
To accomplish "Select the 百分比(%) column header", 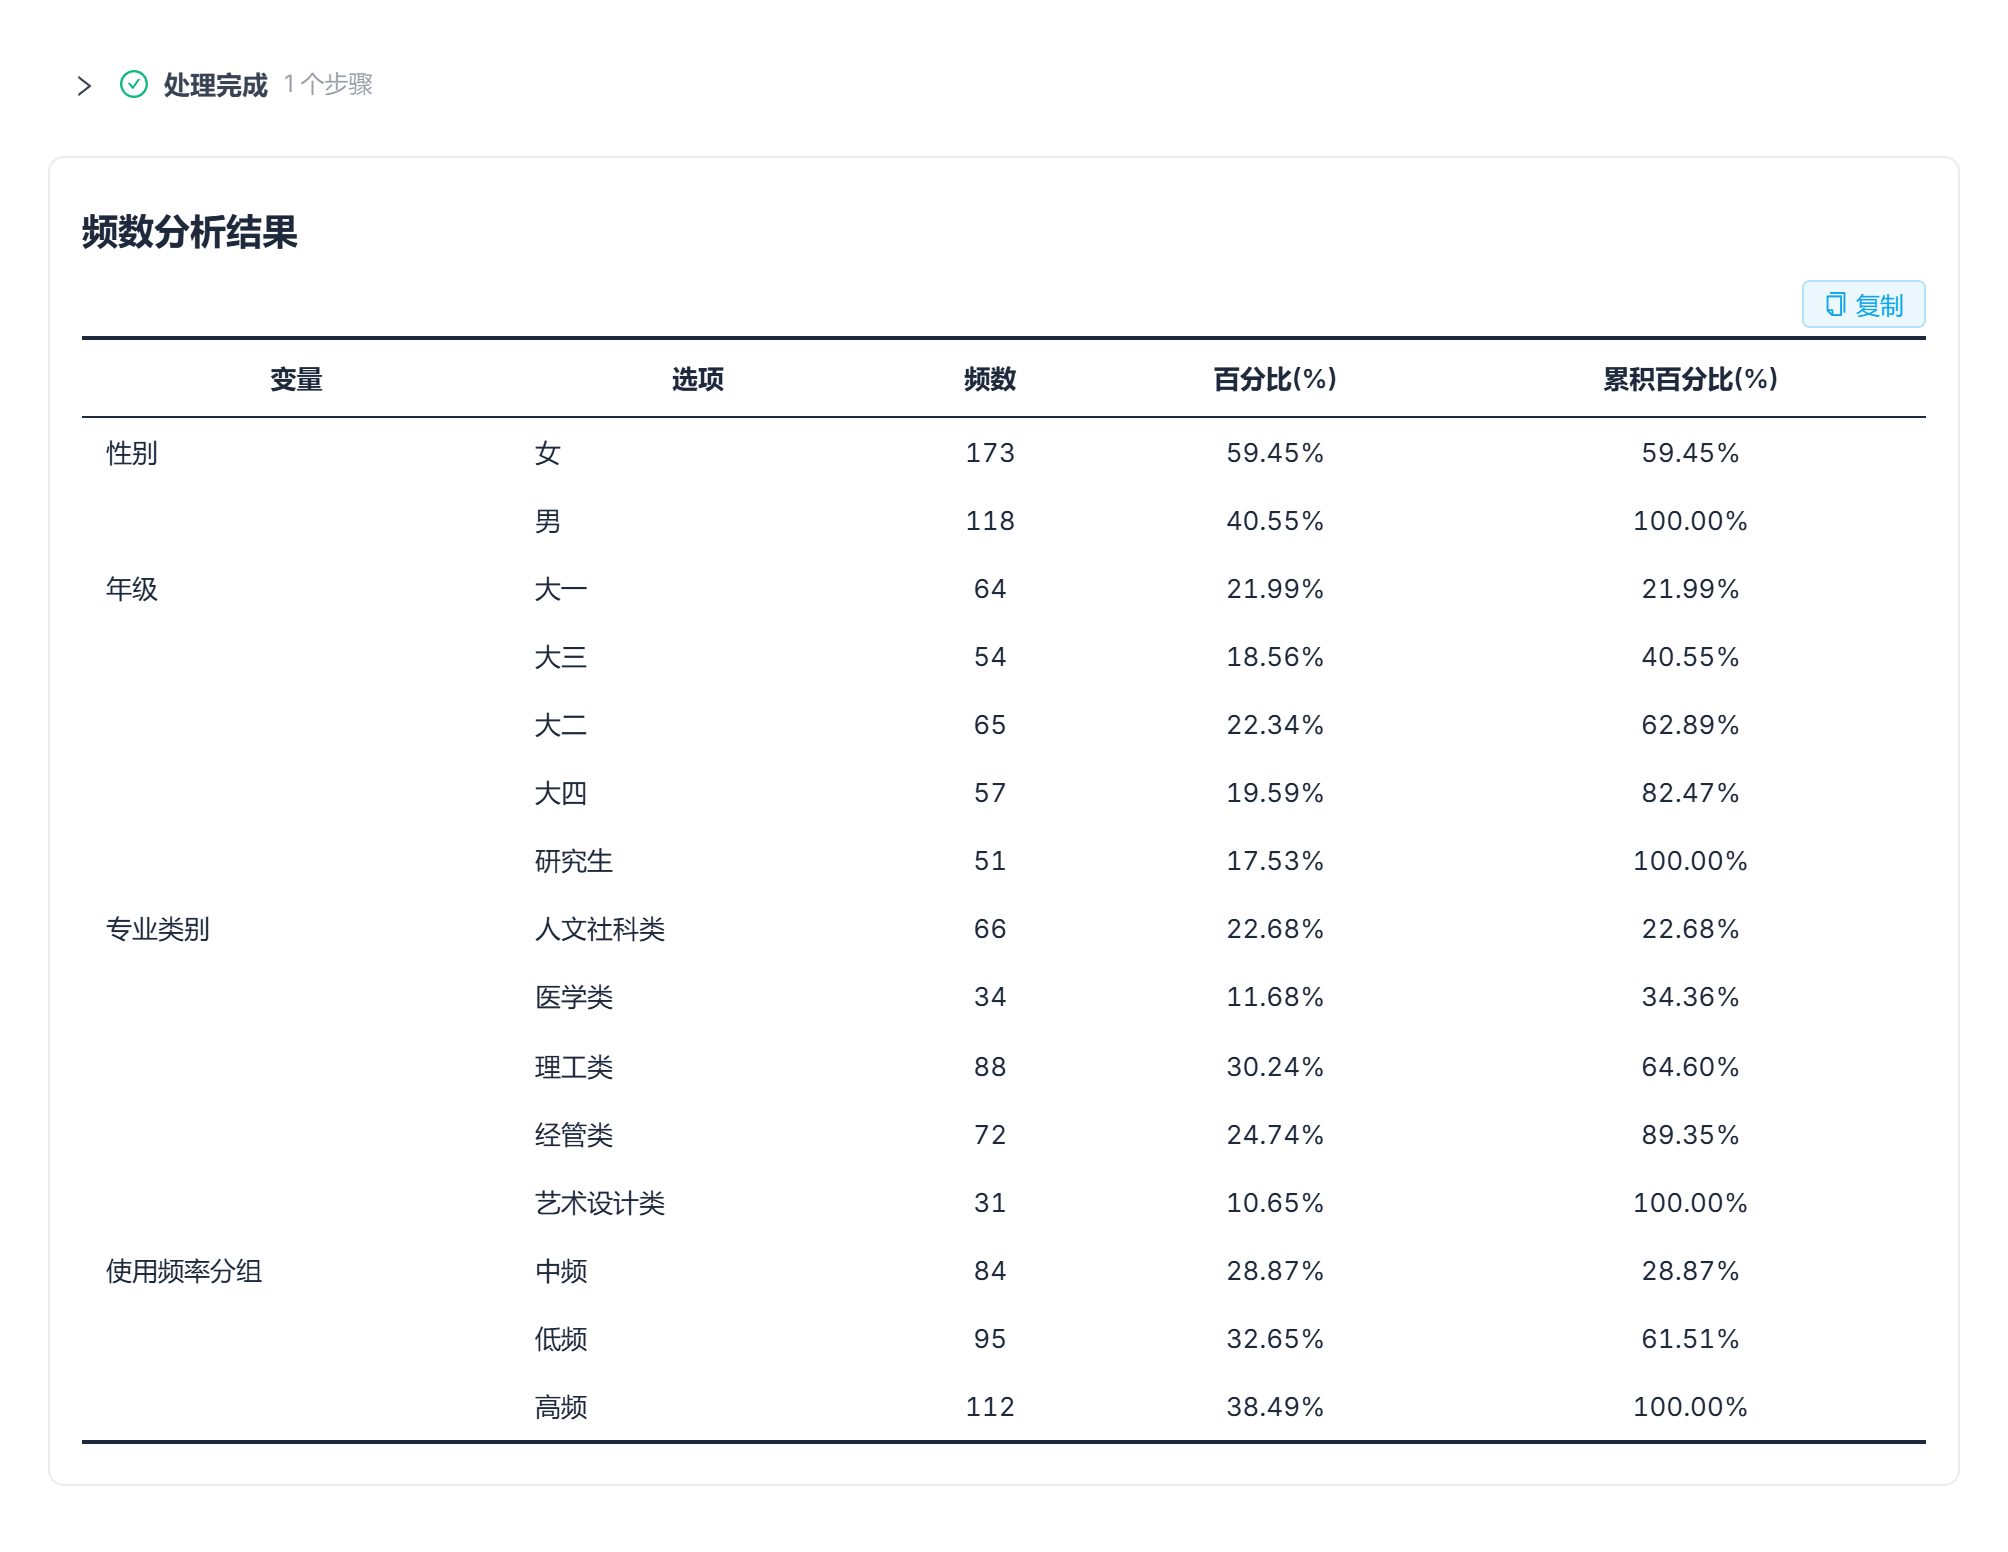I will [x=1275, y=379].
